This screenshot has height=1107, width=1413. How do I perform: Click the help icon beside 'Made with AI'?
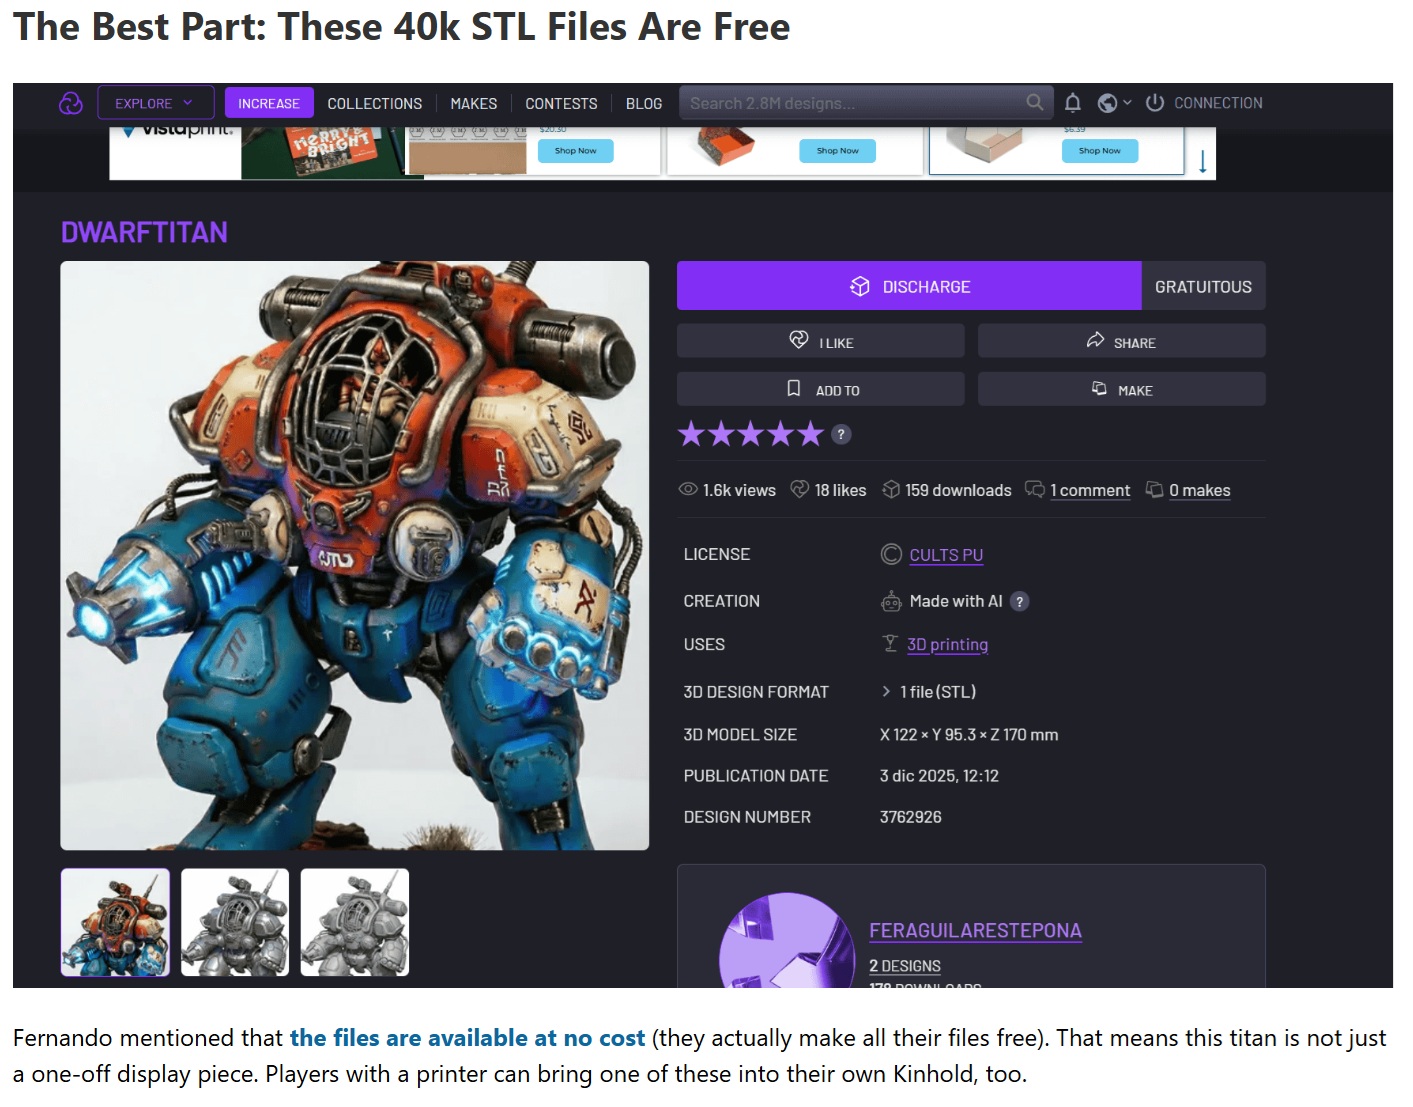tap(1020, 601)
